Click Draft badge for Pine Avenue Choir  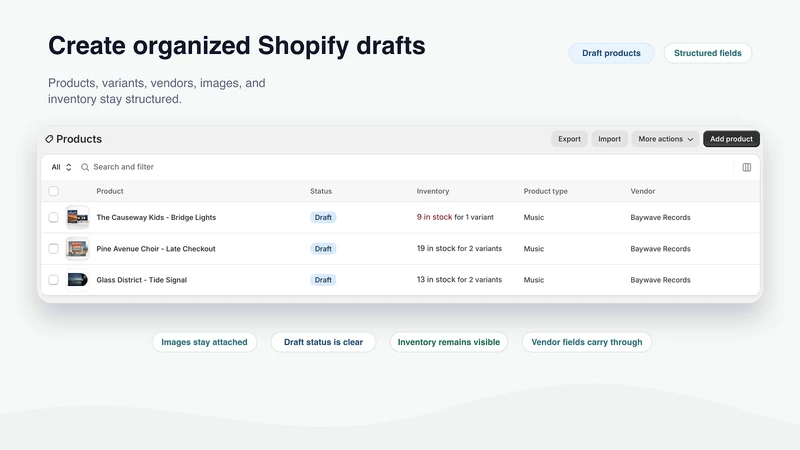pos(323,248)
